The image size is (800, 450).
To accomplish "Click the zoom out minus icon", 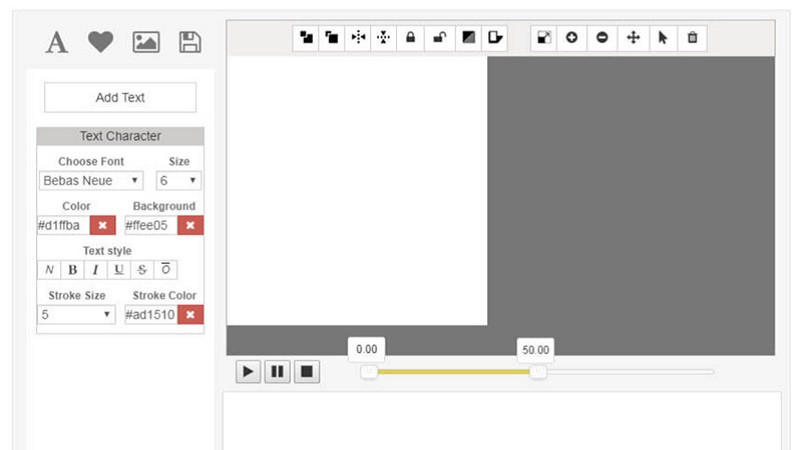I will (602, 38).
